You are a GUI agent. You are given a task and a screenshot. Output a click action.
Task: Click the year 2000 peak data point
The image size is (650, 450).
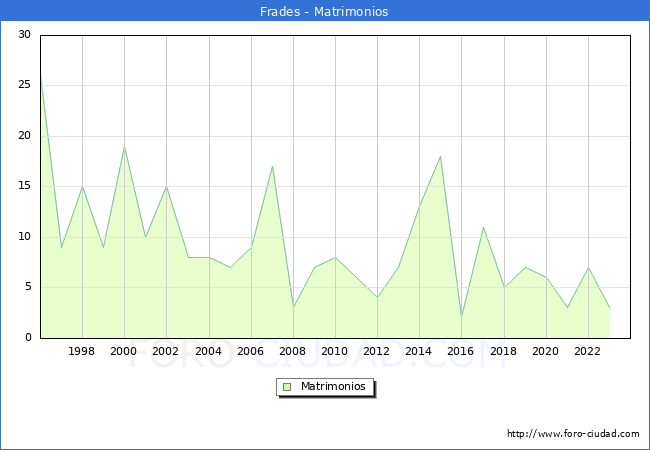click(124, 147)
